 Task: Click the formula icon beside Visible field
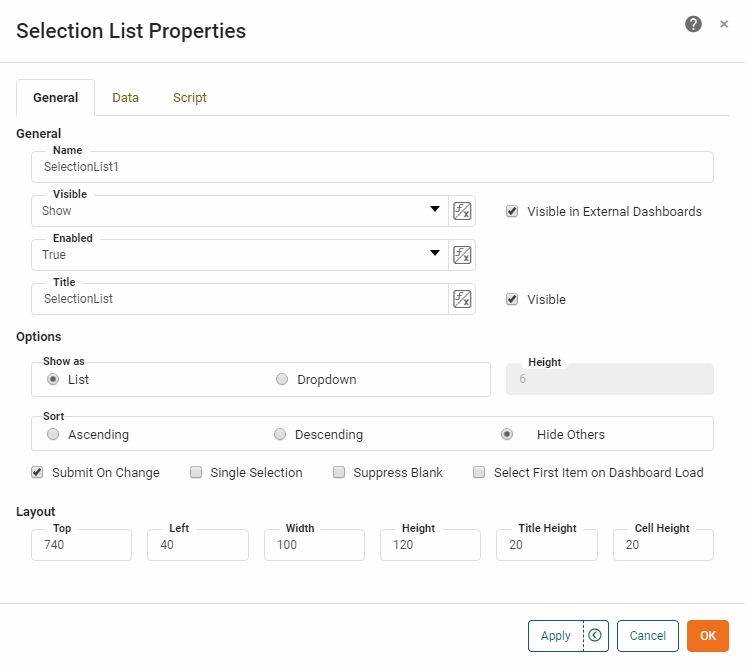[462, 211]
